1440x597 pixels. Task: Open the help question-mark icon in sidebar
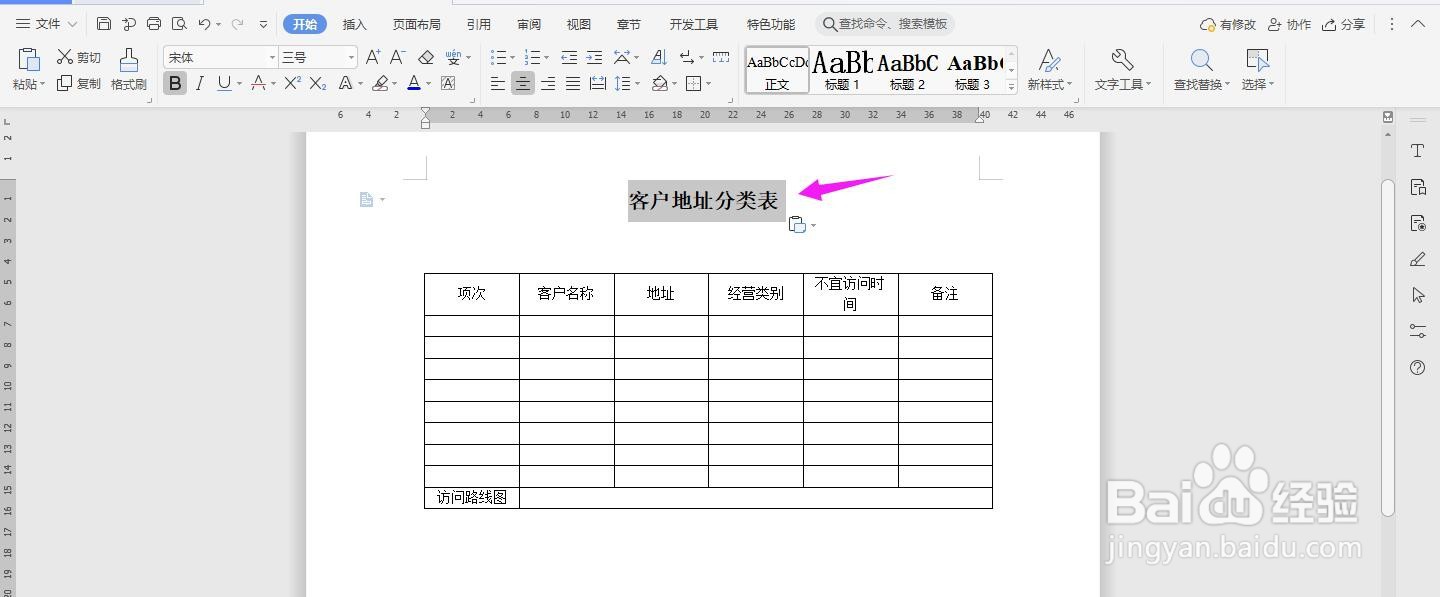1417,367
